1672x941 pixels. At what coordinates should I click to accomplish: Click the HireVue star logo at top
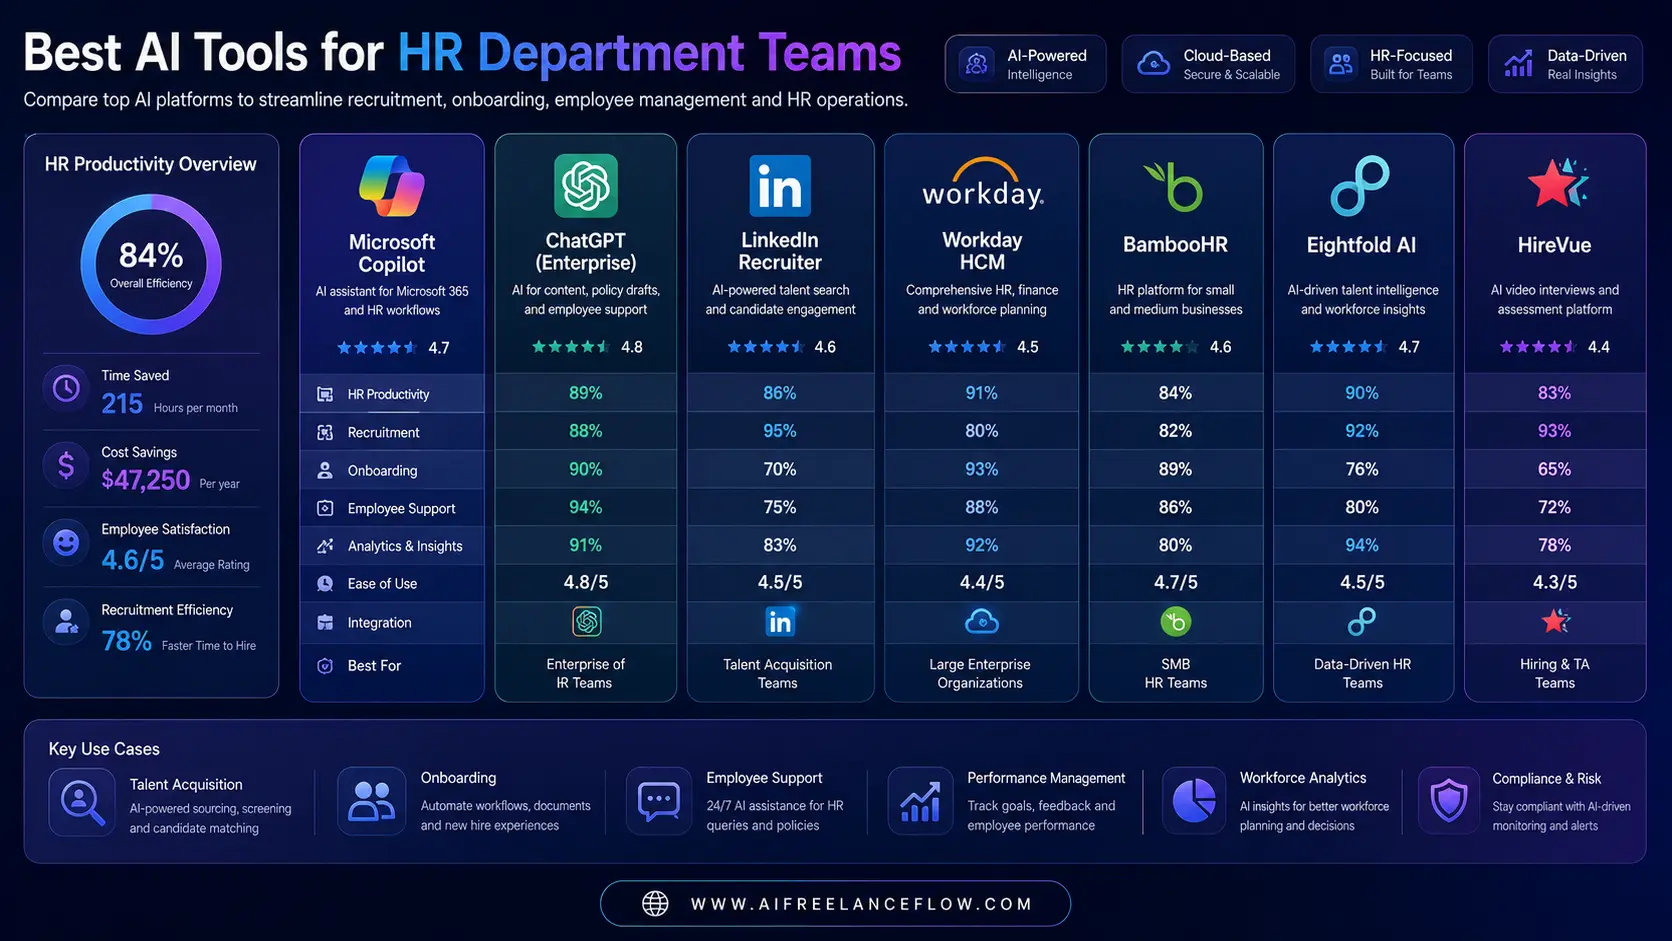1556,183
